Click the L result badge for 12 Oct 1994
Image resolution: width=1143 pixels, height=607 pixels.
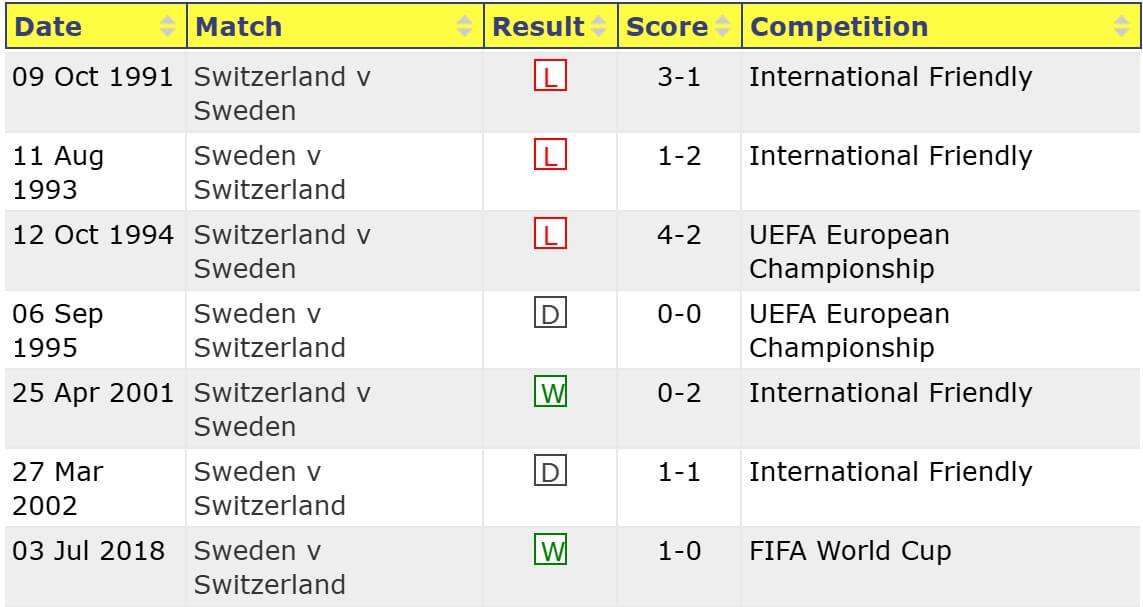550,235
